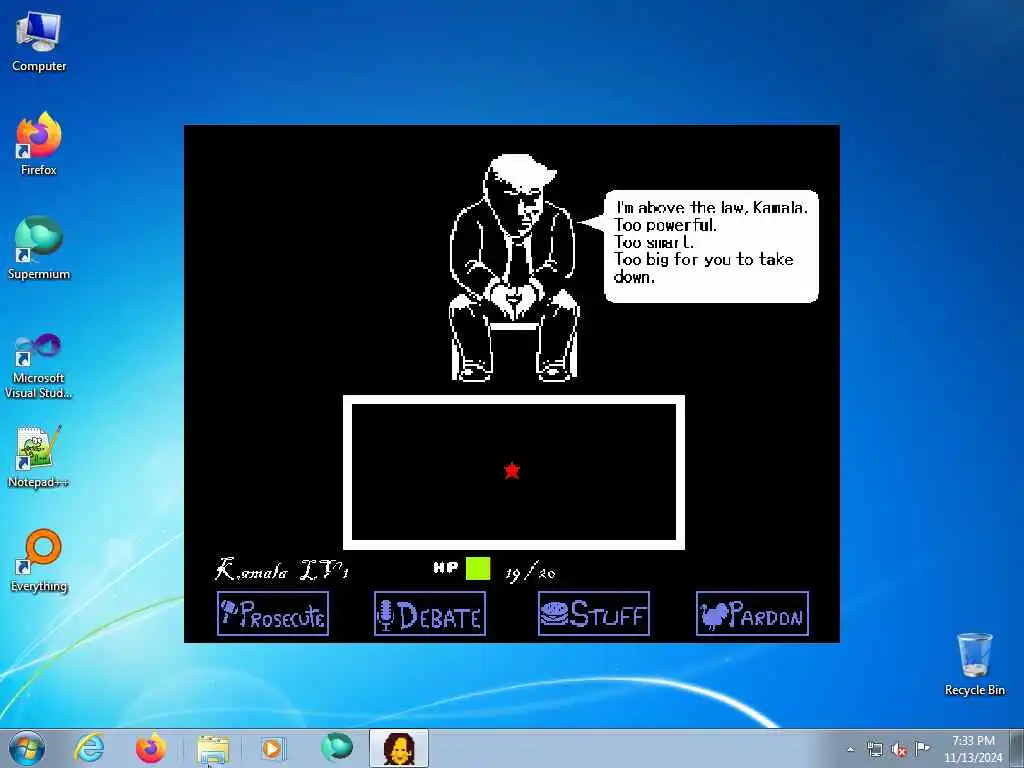Click the Show desktop strip
1024x768 pixels.
pyautogui.click(x=1017, y=748)
